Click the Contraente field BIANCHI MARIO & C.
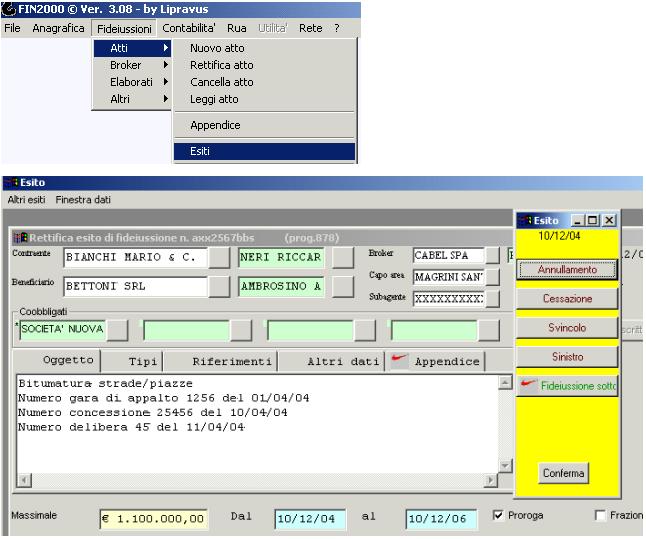The image size is (646, 539). [x=136, y=258]
